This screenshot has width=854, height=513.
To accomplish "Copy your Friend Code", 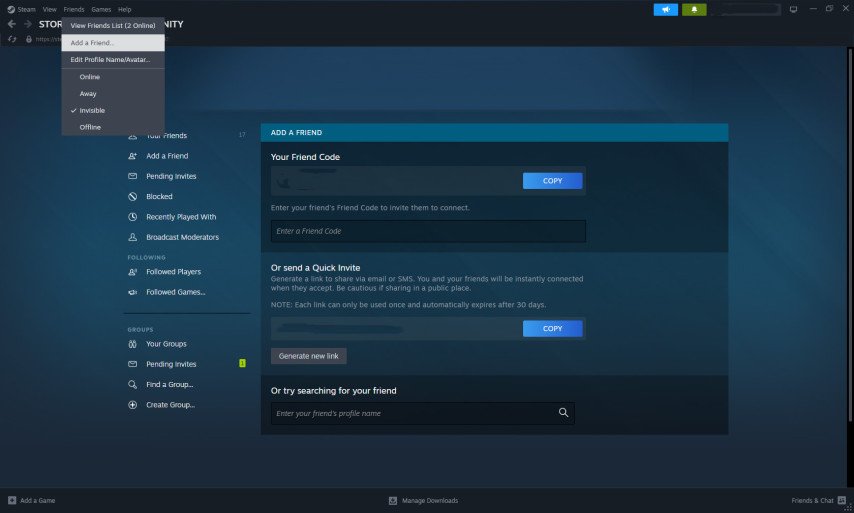I will [x=552, y=181].
